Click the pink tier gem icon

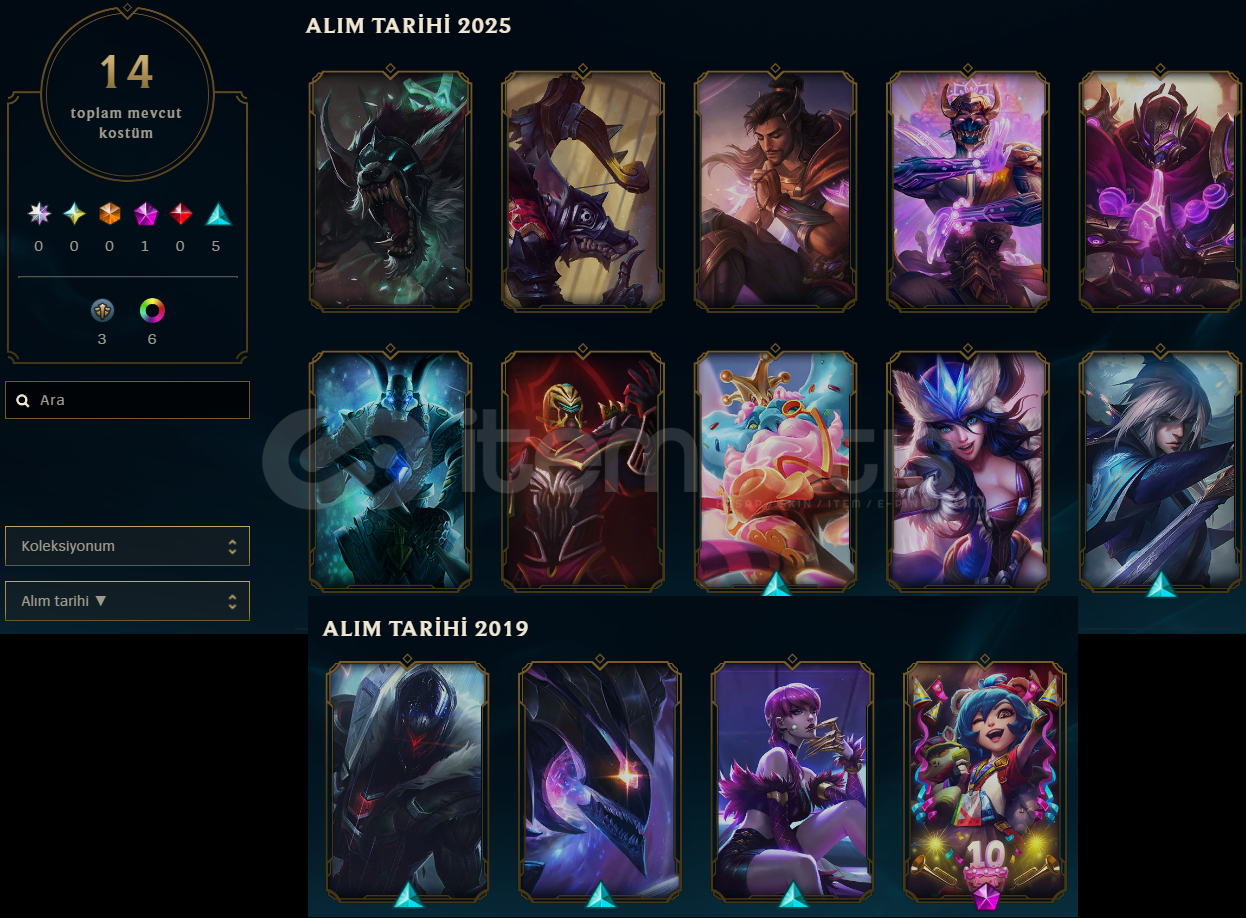[145, 213]
